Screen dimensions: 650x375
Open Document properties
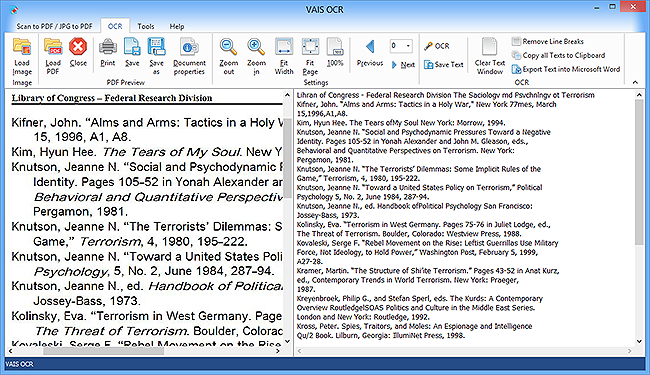pos(189,56)
